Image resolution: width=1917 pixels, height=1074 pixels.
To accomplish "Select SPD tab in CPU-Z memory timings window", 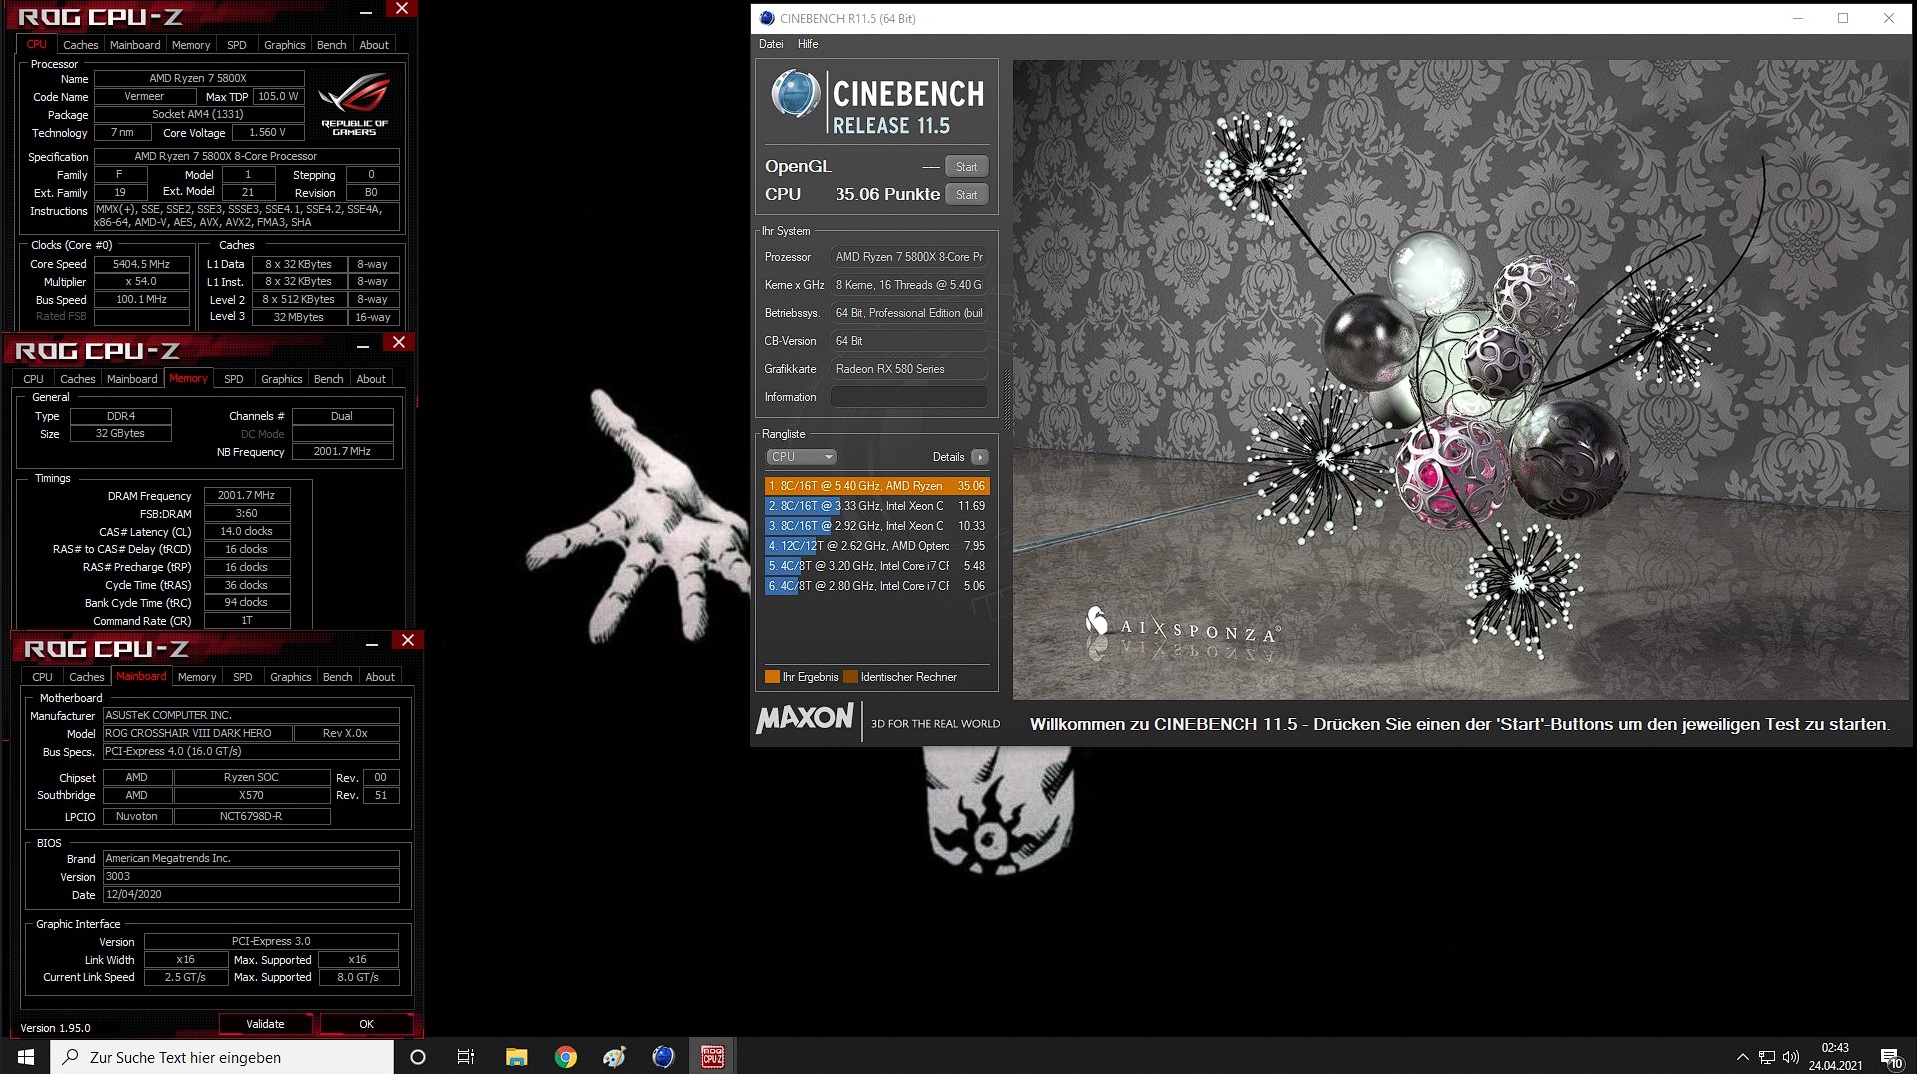I will (234, 379).
